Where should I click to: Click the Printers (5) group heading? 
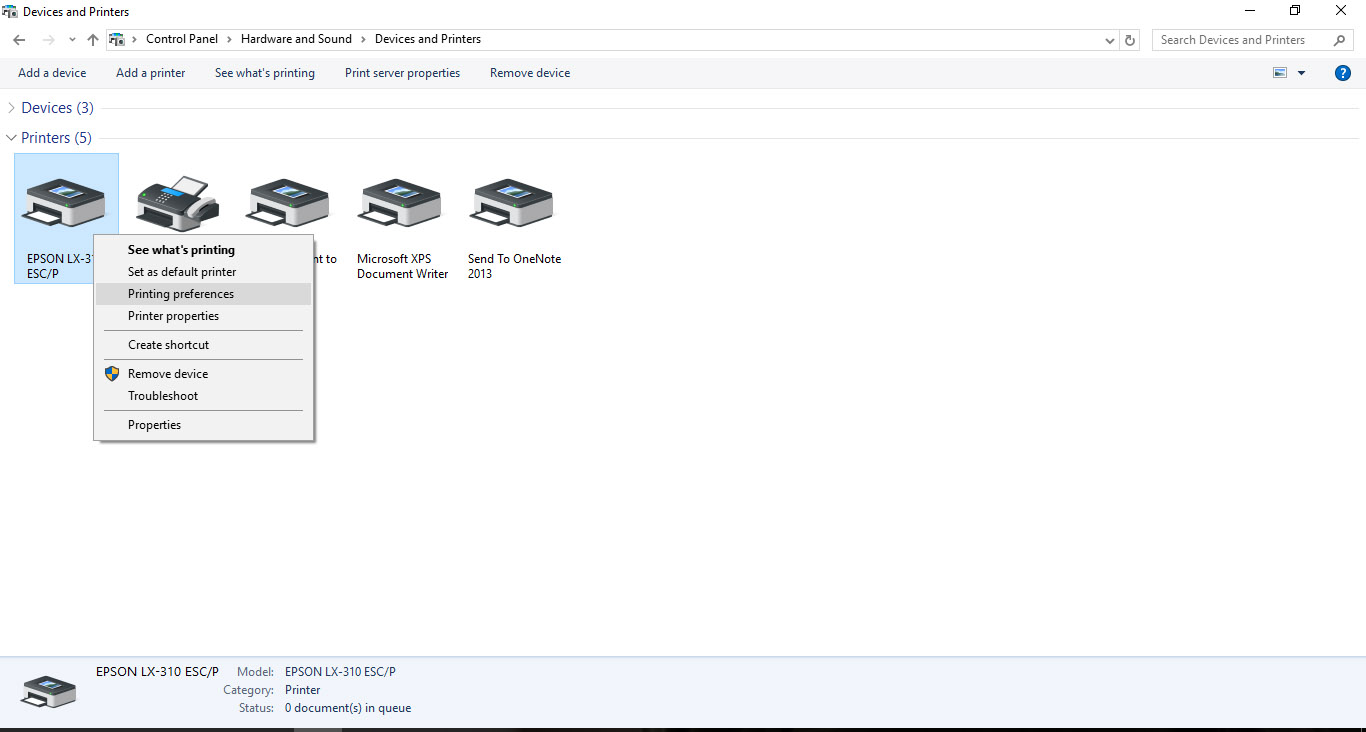[56, 138]
